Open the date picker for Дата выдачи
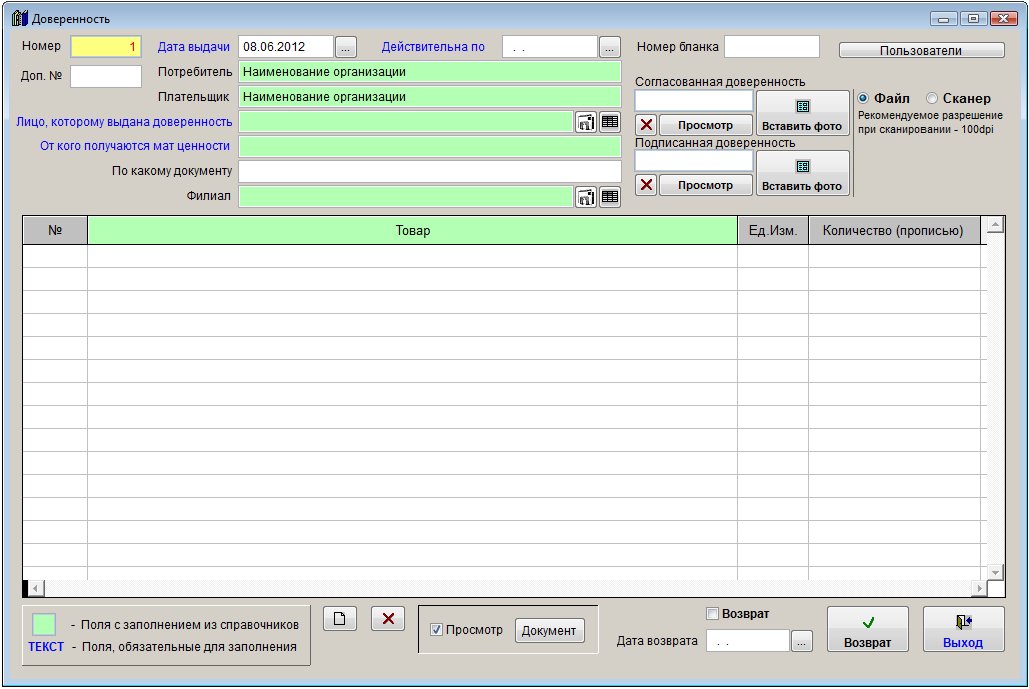Image resolution: width=1029 pixels, height=689 pixels. [345, 47]
